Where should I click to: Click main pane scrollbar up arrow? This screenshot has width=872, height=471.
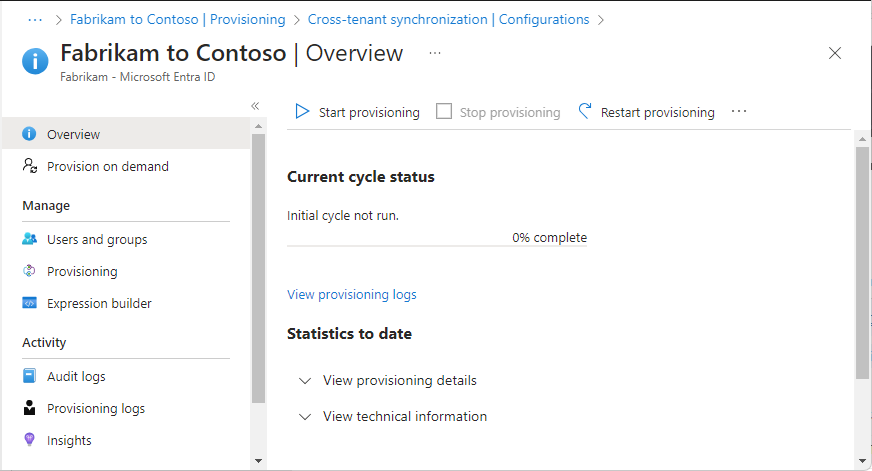[862, 139]
